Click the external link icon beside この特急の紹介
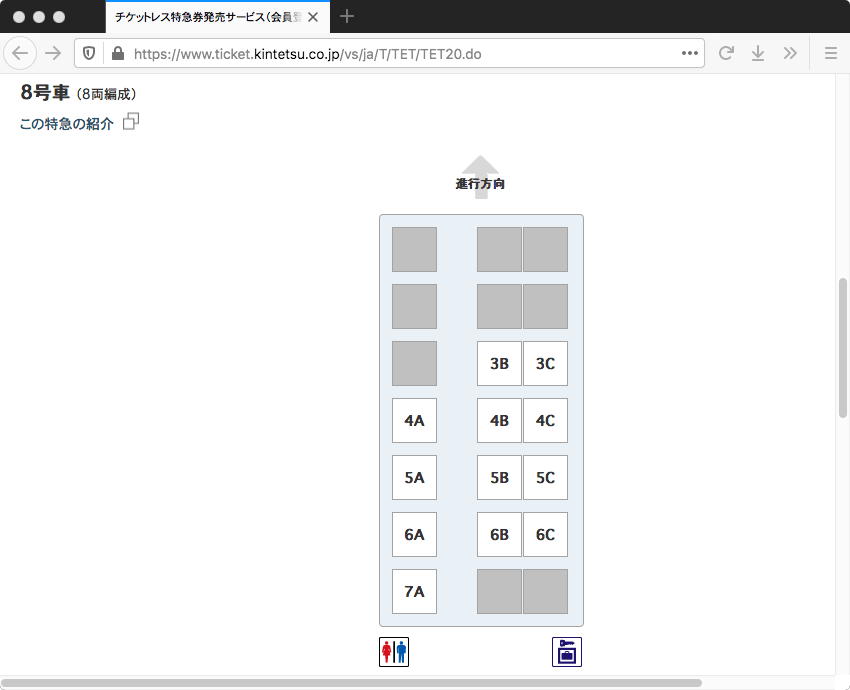Screen dimensions: 850x690 point(131,121)
